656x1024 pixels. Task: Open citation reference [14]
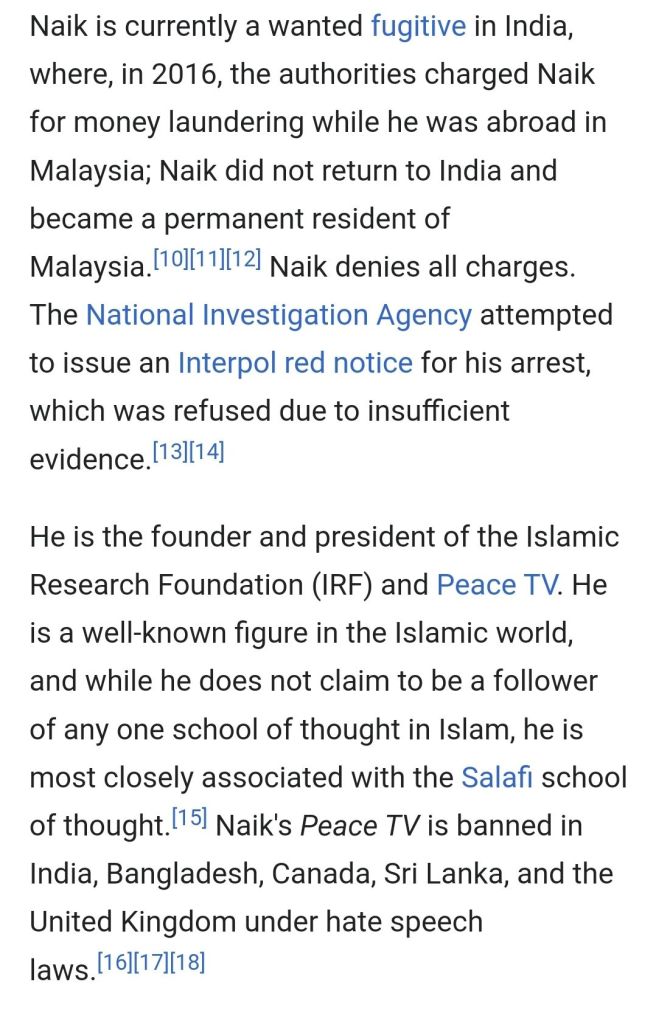207,451
